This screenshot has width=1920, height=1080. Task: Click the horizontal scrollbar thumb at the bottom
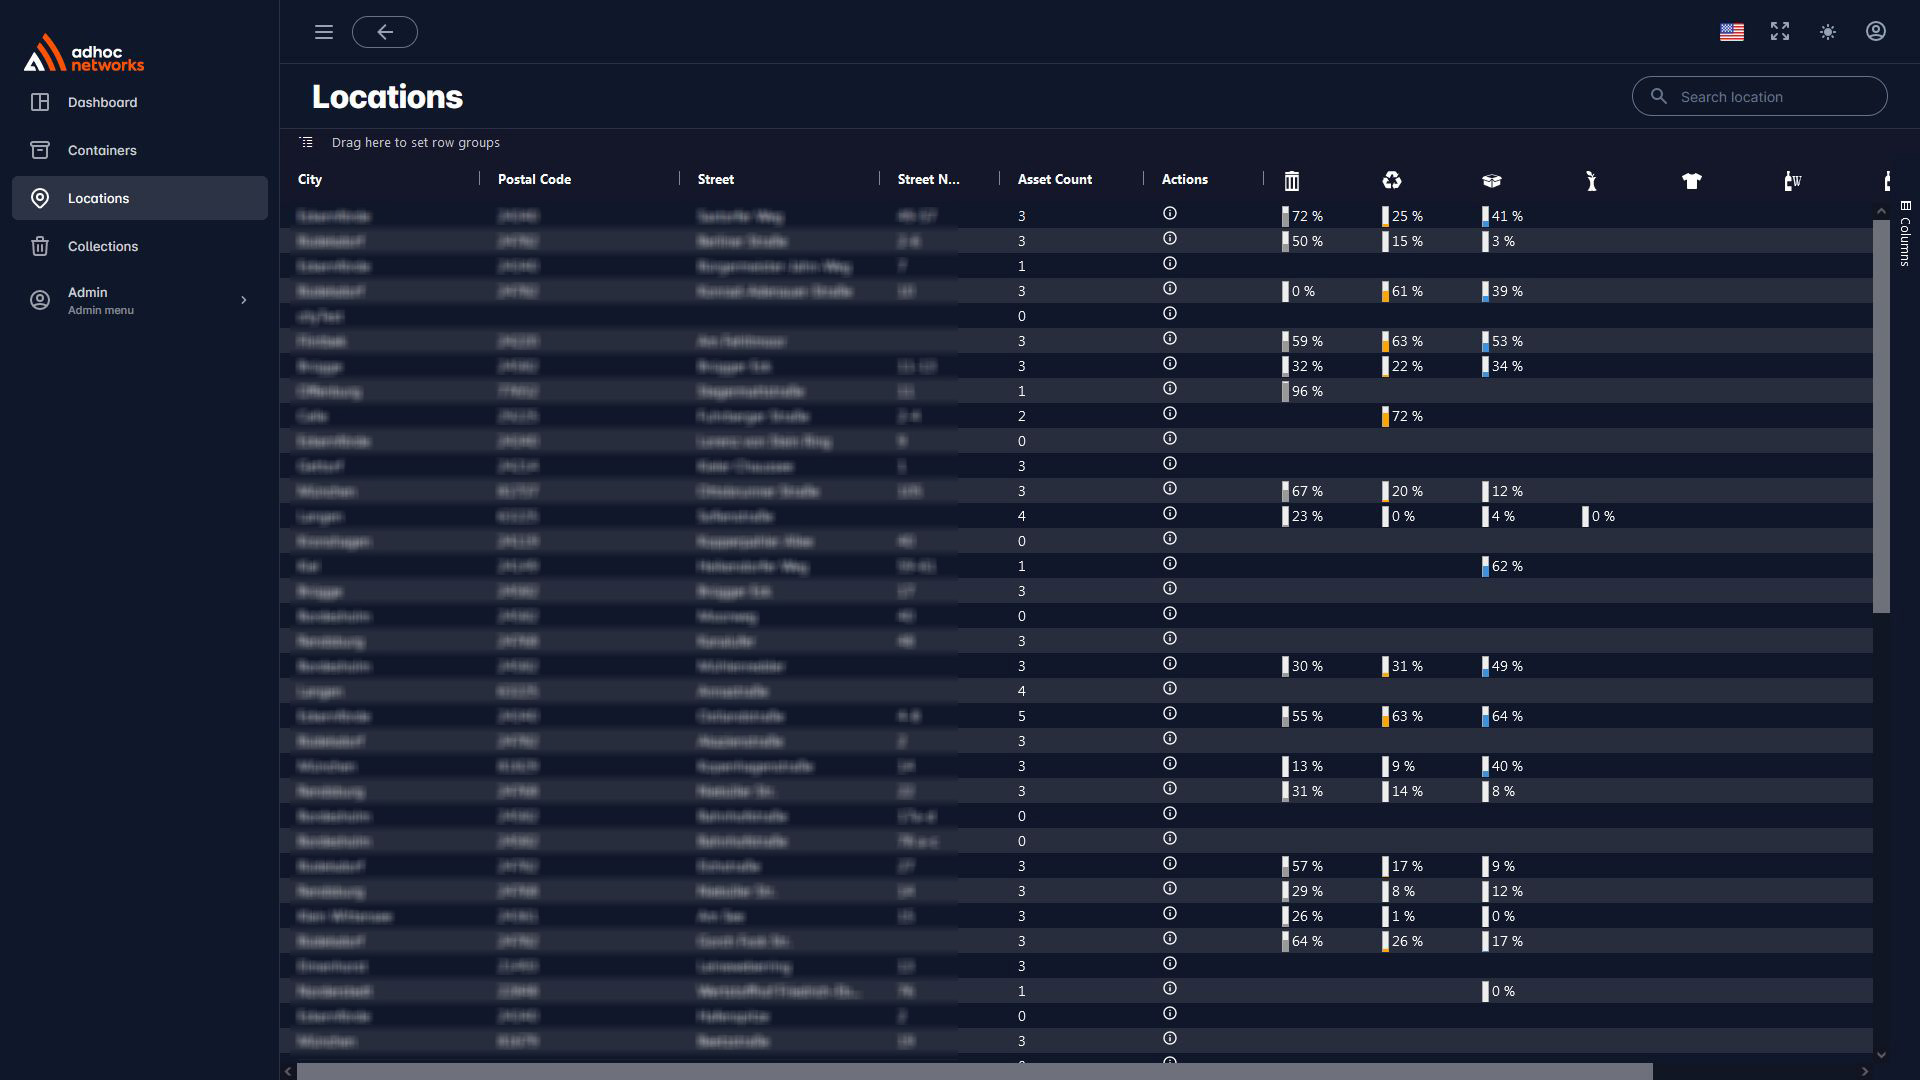(x=975, y=1072)
